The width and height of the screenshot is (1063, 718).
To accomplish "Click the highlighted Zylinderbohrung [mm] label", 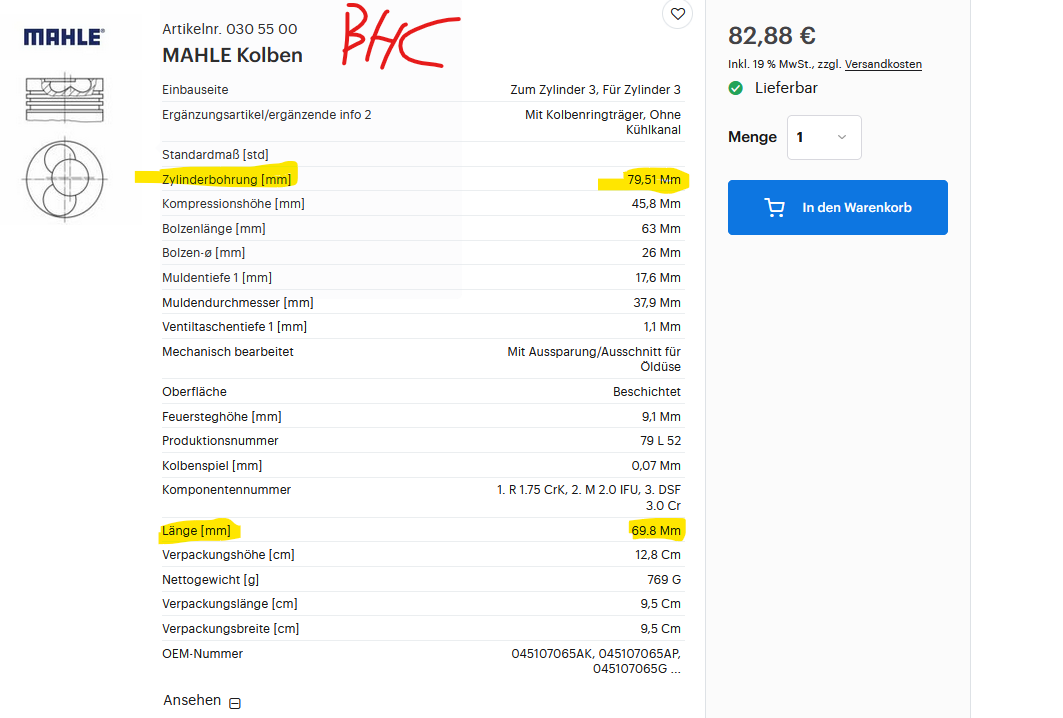I will (226, 179).
